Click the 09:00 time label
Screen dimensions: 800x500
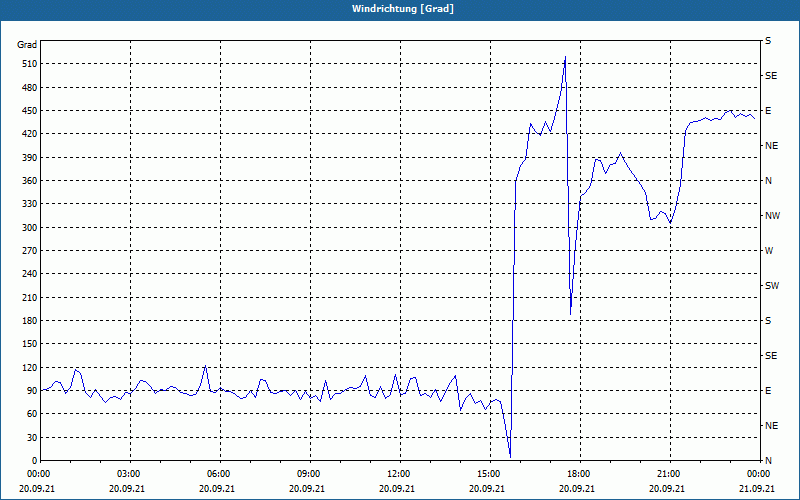(310, 474)
